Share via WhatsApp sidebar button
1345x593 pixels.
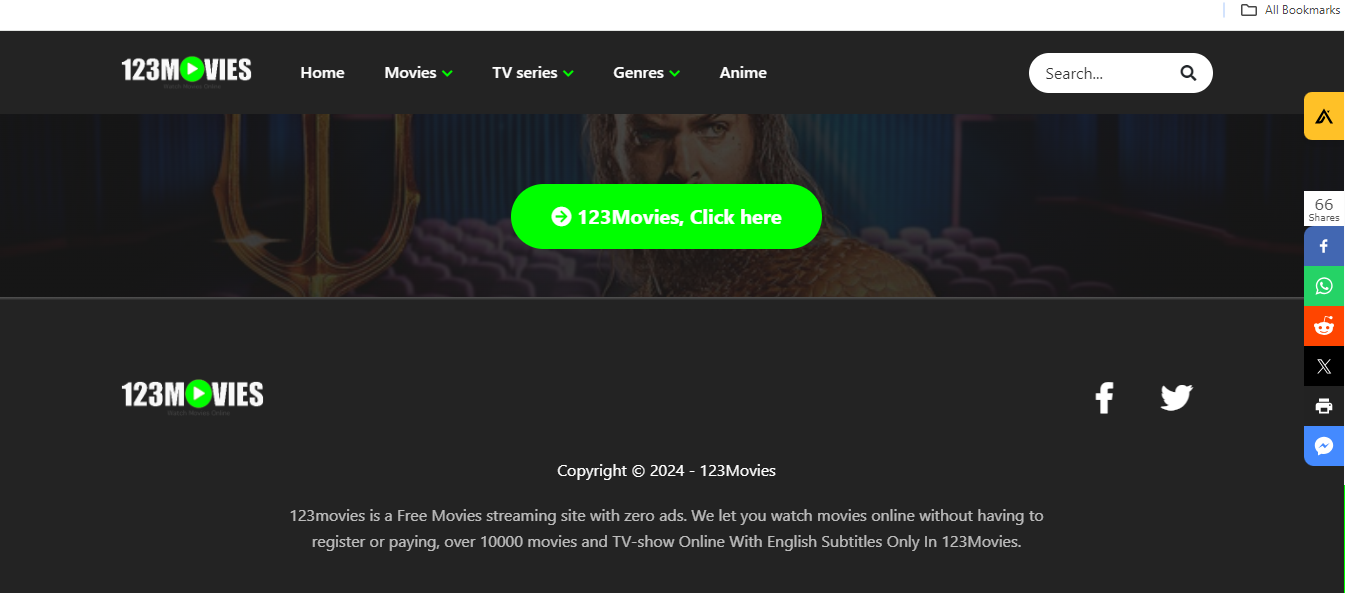tap(1324, 286)
